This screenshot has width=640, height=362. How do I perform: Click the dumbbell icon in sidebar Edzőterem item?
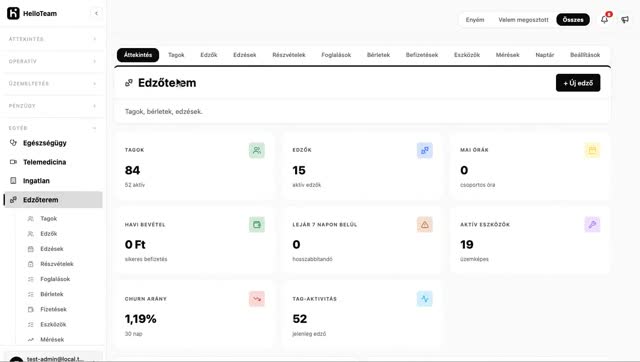pyautogui.click(x=13, y=200)
